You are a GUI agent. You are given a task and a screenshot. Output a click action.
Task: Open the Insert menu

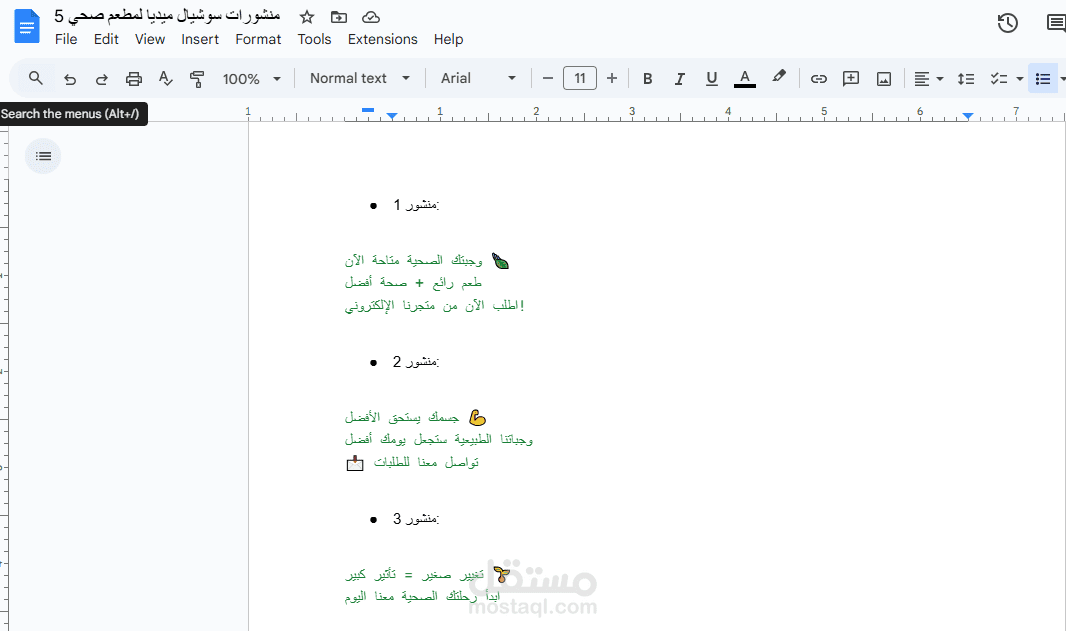pos(200,39)
